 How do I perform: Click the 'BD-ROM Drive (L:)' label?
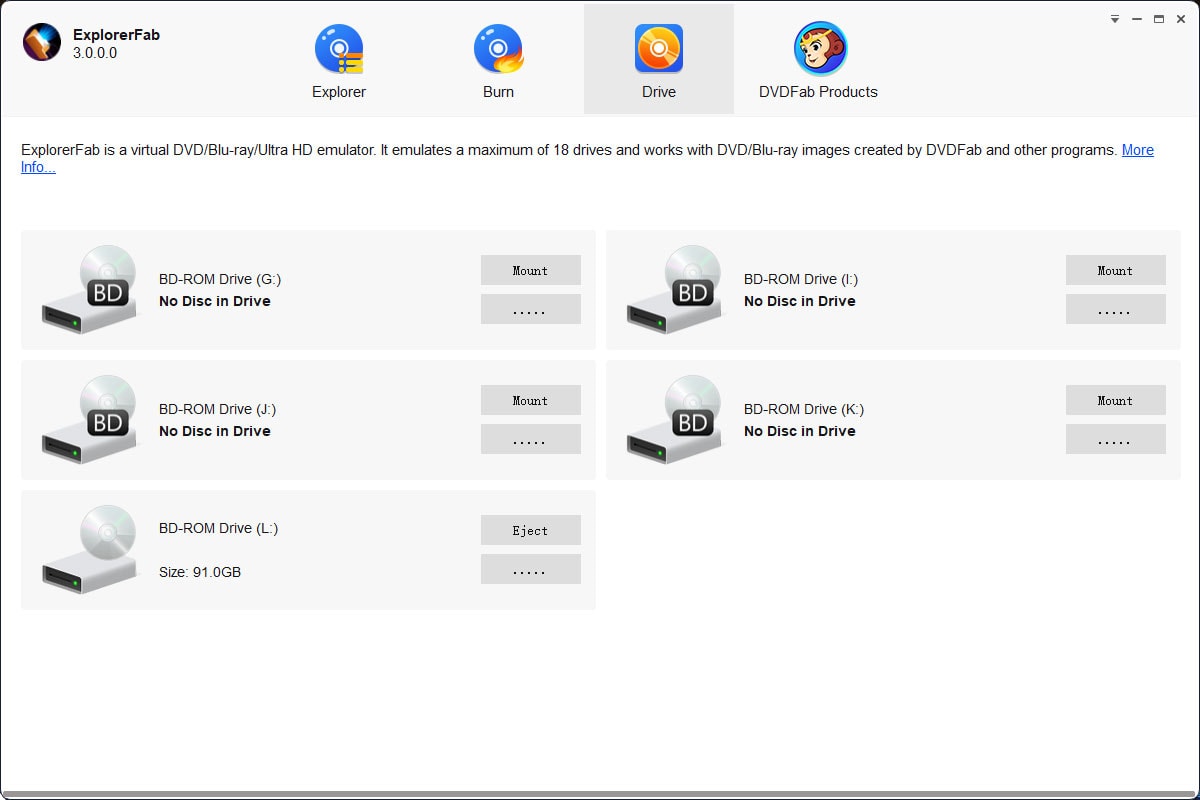tap(219, 528)
